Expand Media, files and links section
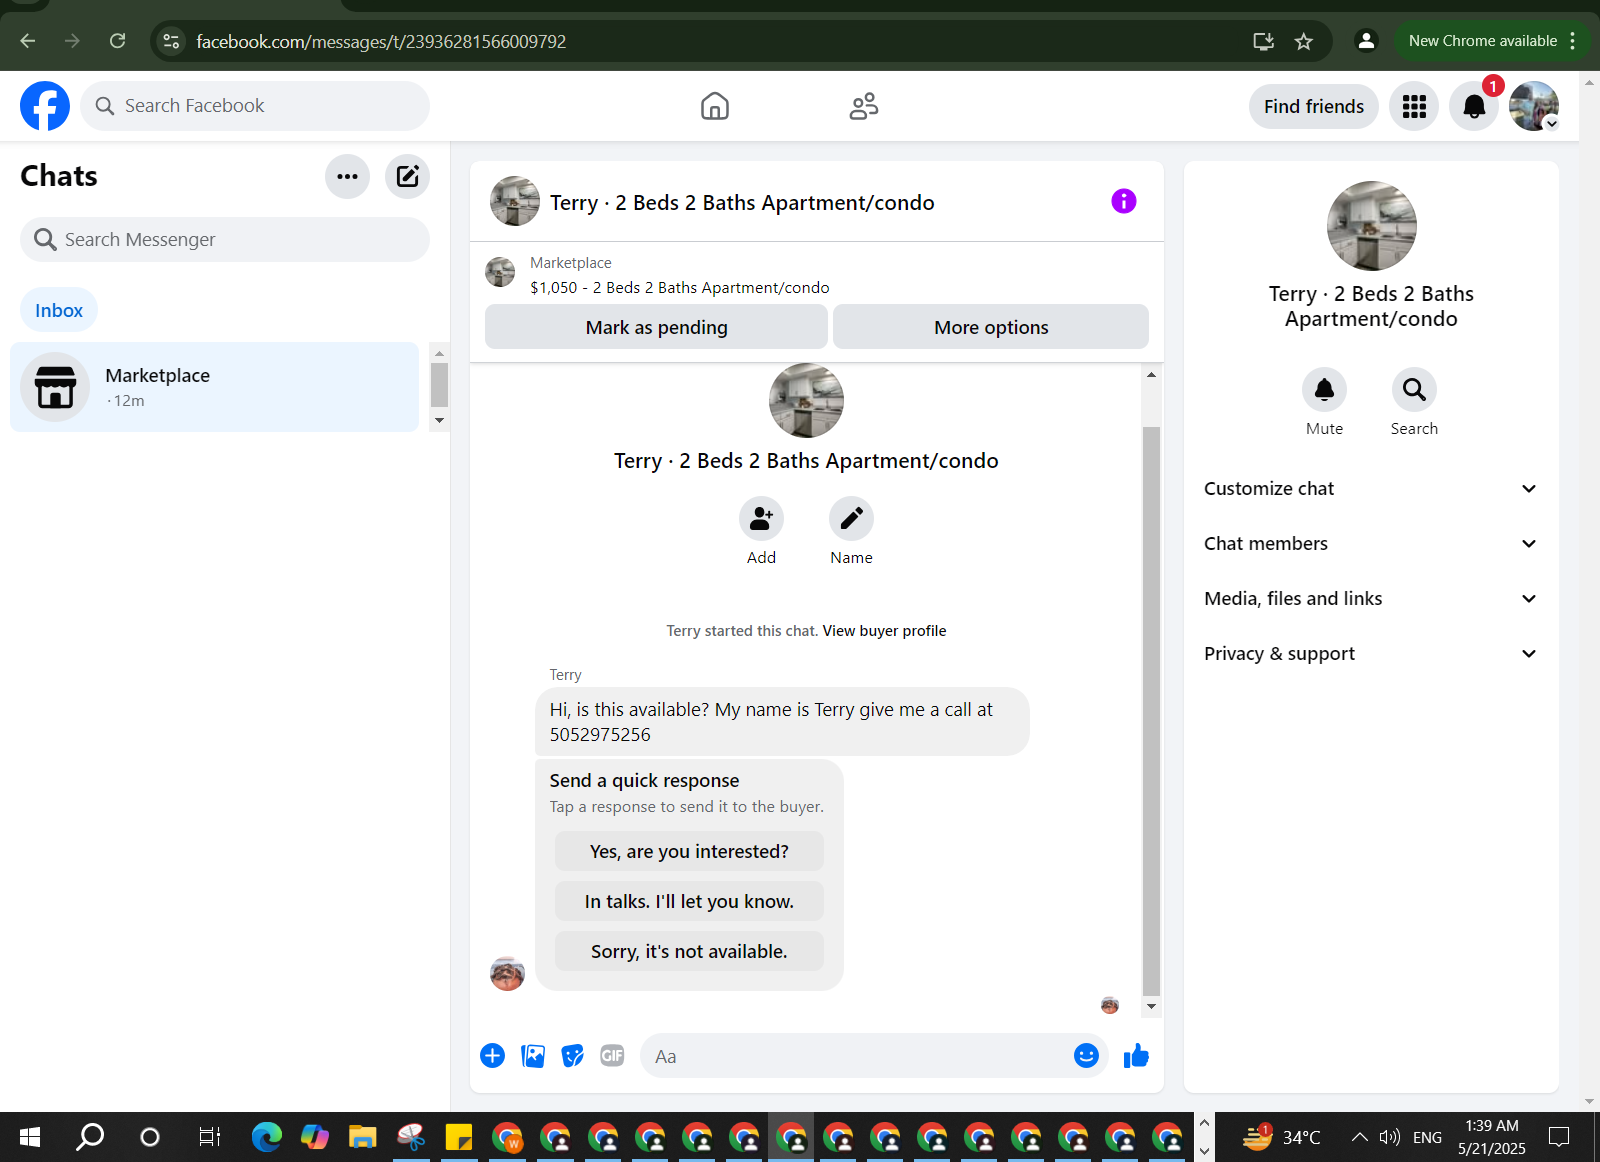The image size is (1600, 1162). click(x=1370, y=598)
